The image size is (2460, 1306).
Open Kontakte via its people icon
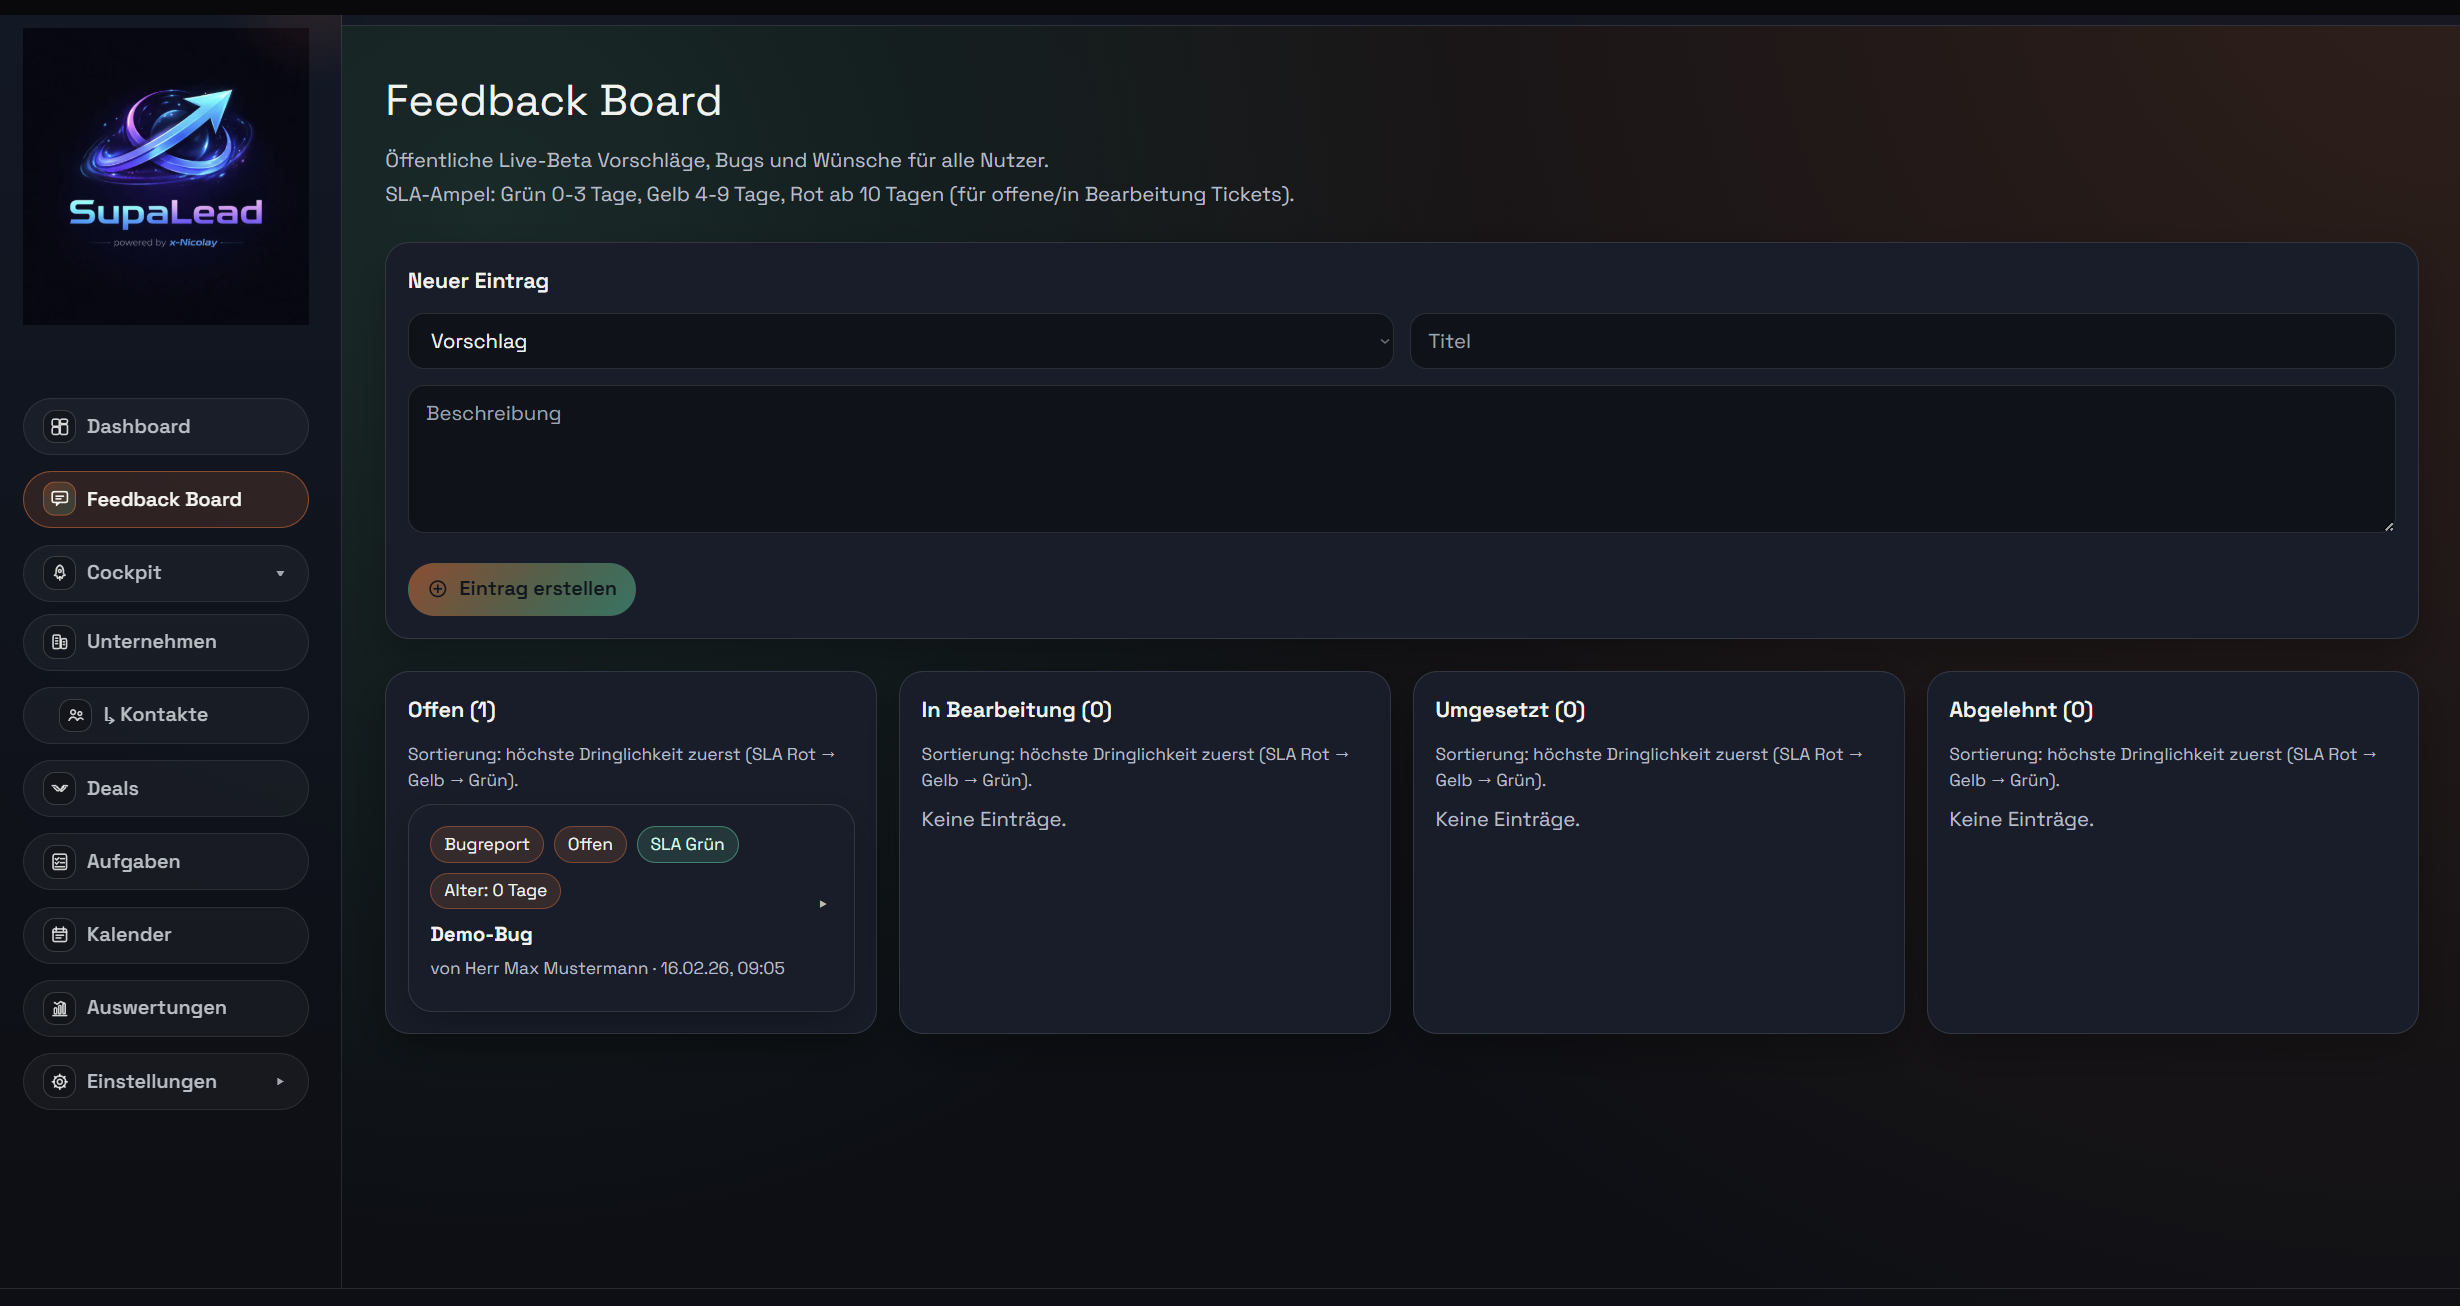point(75,714)
